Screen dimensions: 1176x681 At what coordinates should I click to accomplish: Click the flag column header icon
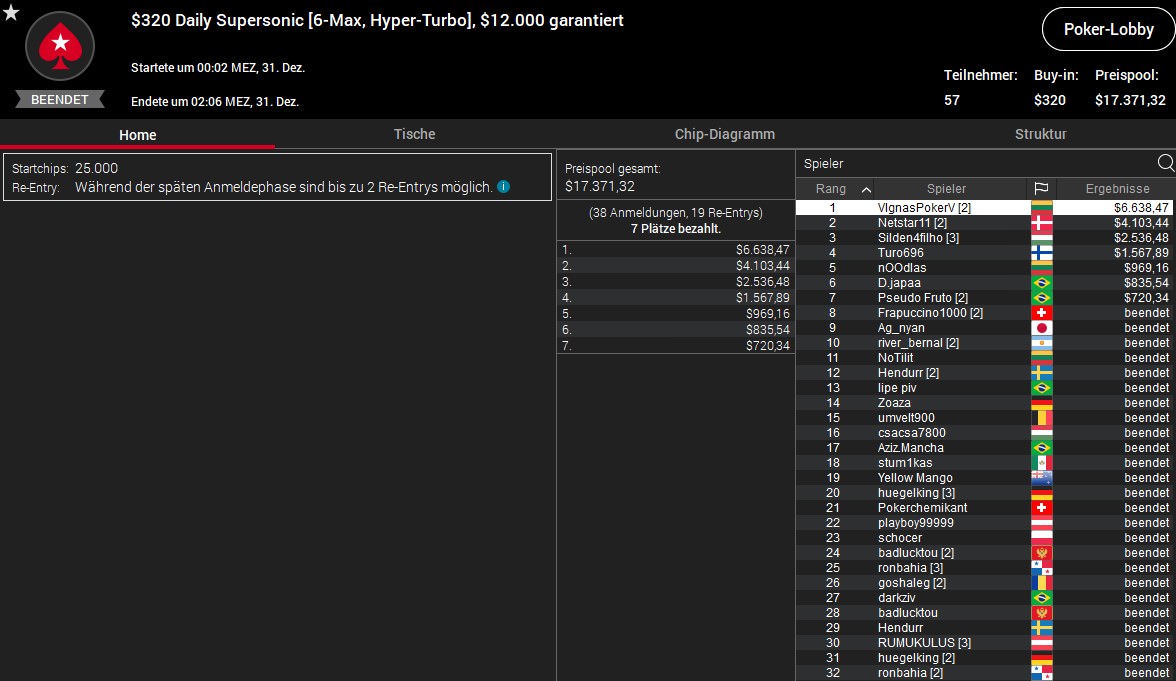pyautogui.click(x=1041, y=189)
